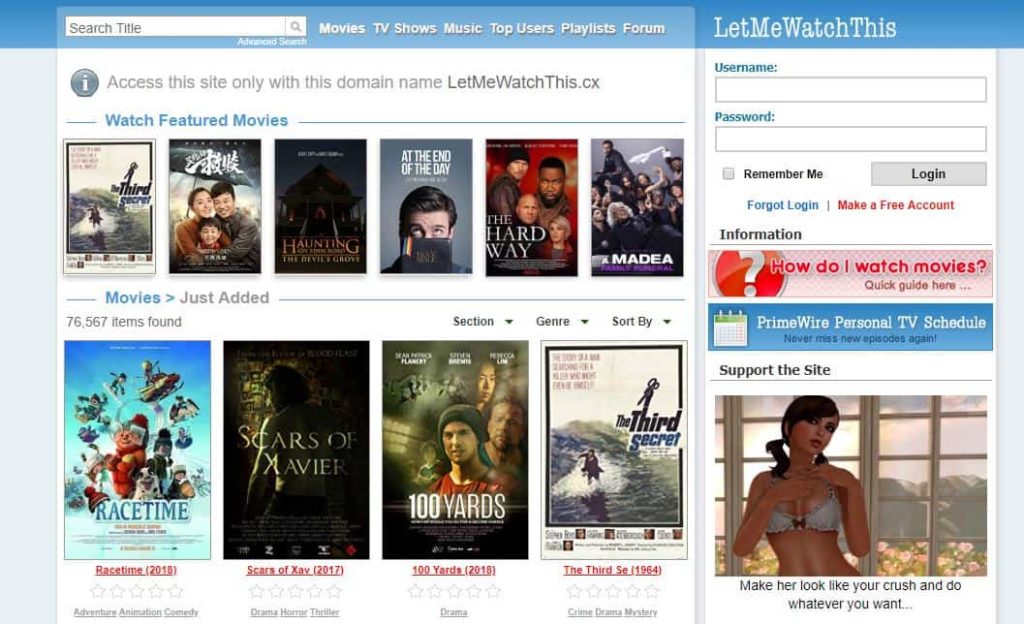
Task: Click Animation genre under Racetime
Action: (140, 612)
